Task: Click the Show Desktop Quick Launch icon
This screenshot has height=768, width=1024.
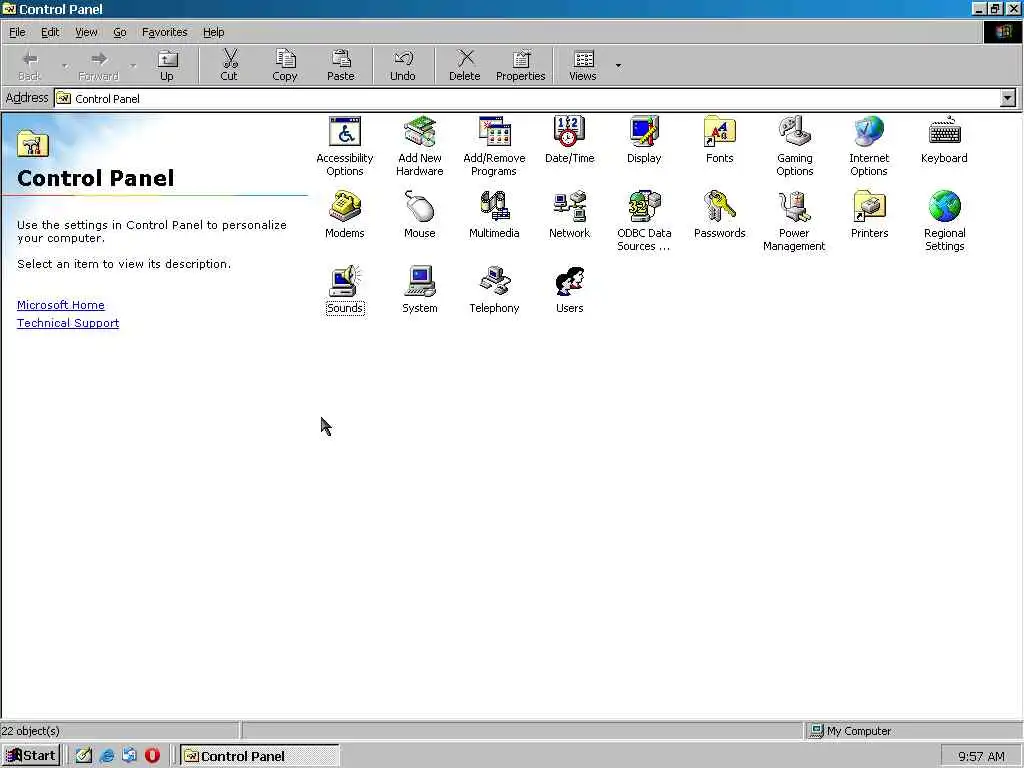Action: pyautogui.click(x=84, y=756)
